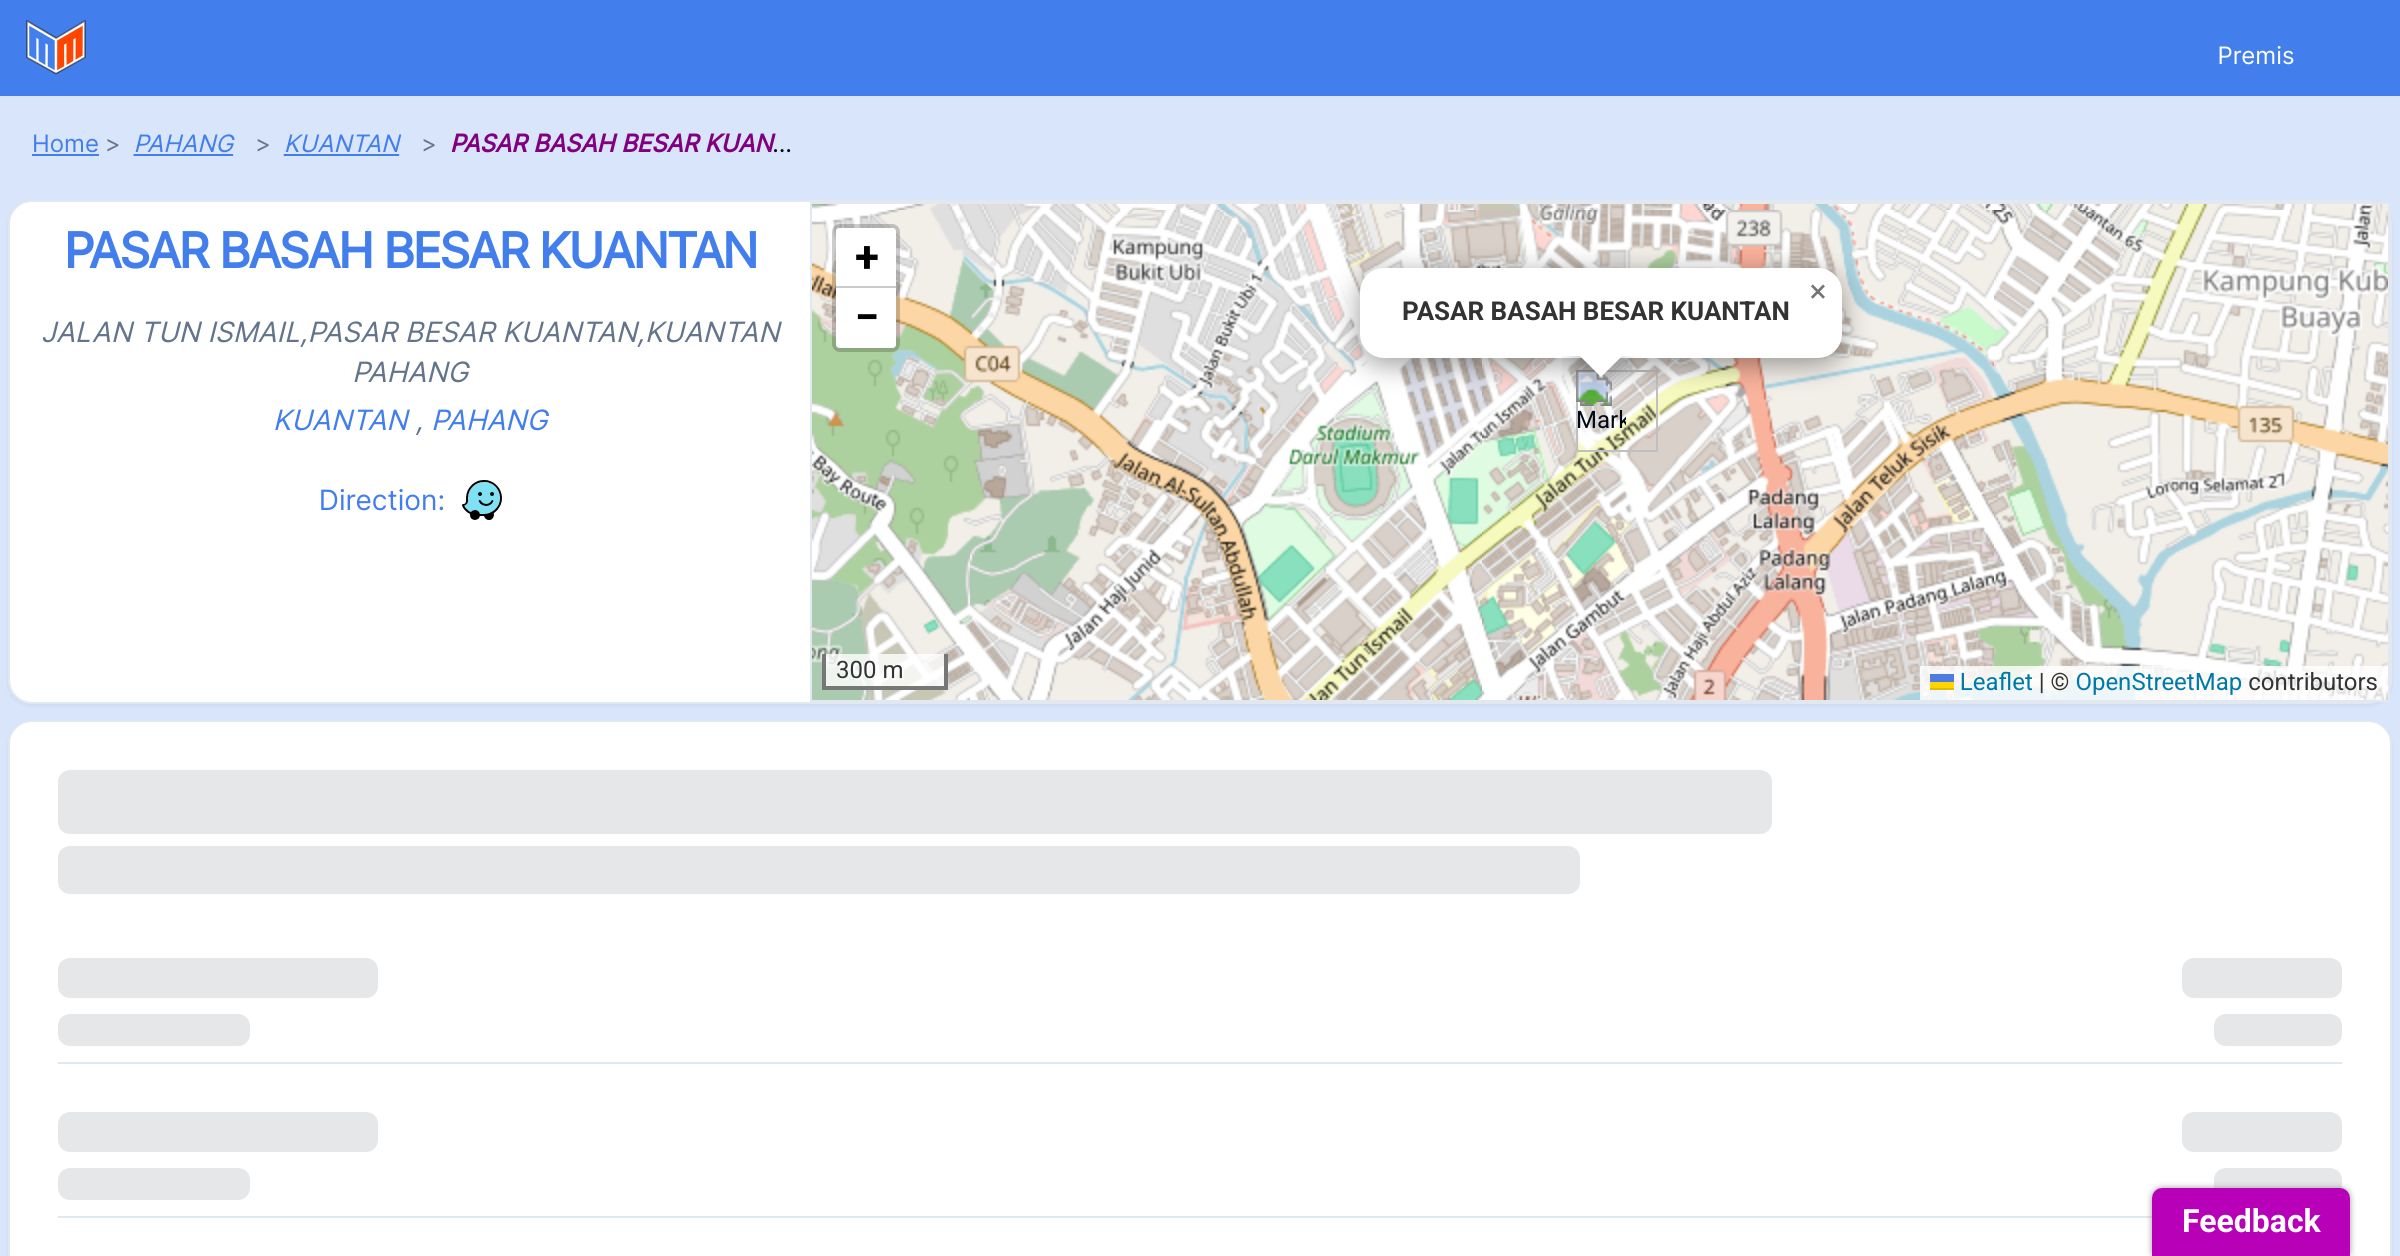Screen dimensions: 2400x1256
Task: Click the 300 m scale indicator
Action: point(882,670)
